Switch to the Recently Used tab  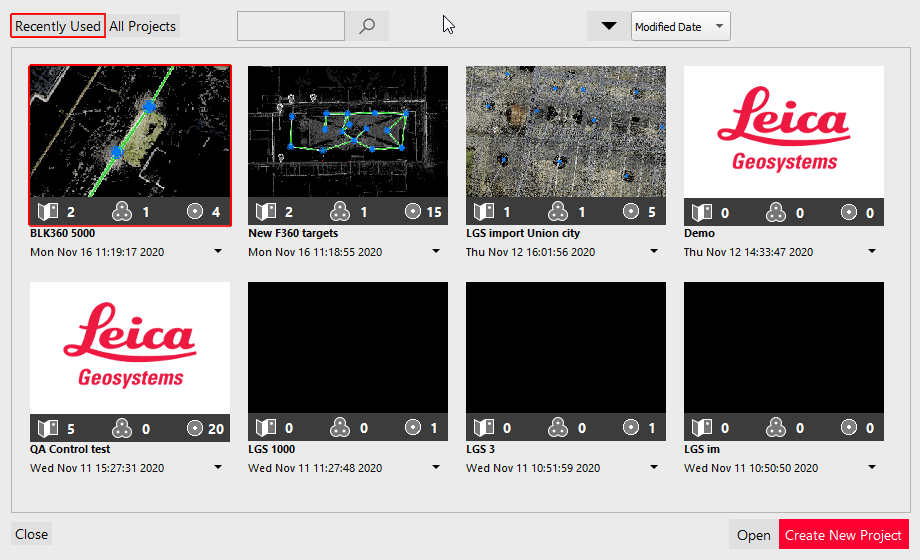[58, 27]
